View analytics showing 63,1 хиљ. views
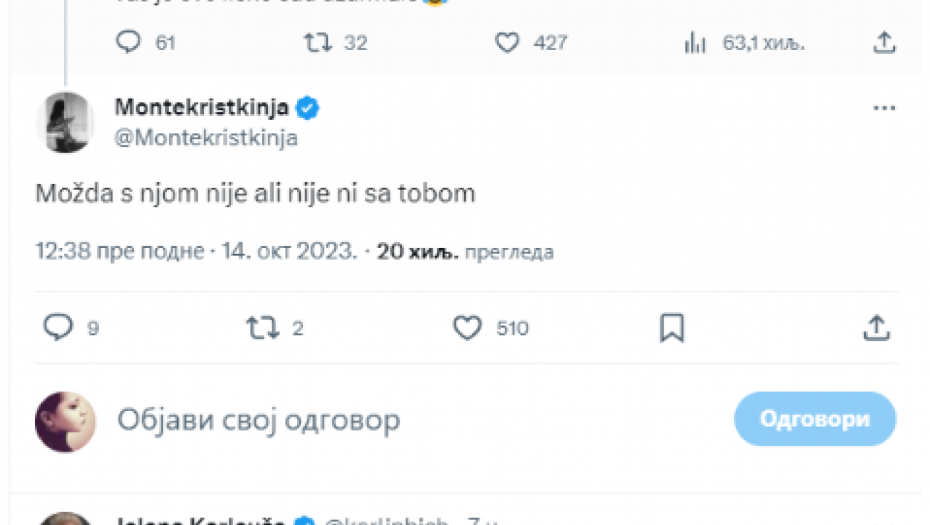Image resolution: width=930 pixels, height=525 pixels. click(x=696, y=42)
